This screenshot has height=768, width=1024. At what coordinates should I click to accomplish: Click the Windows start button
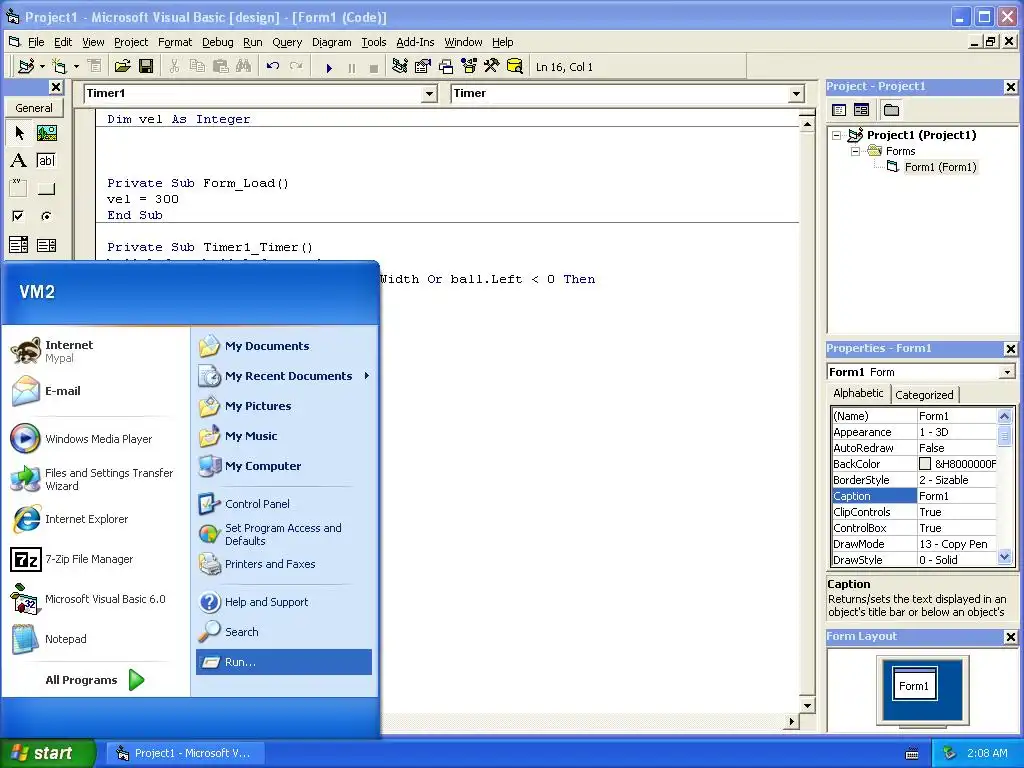tap(48, 753)
